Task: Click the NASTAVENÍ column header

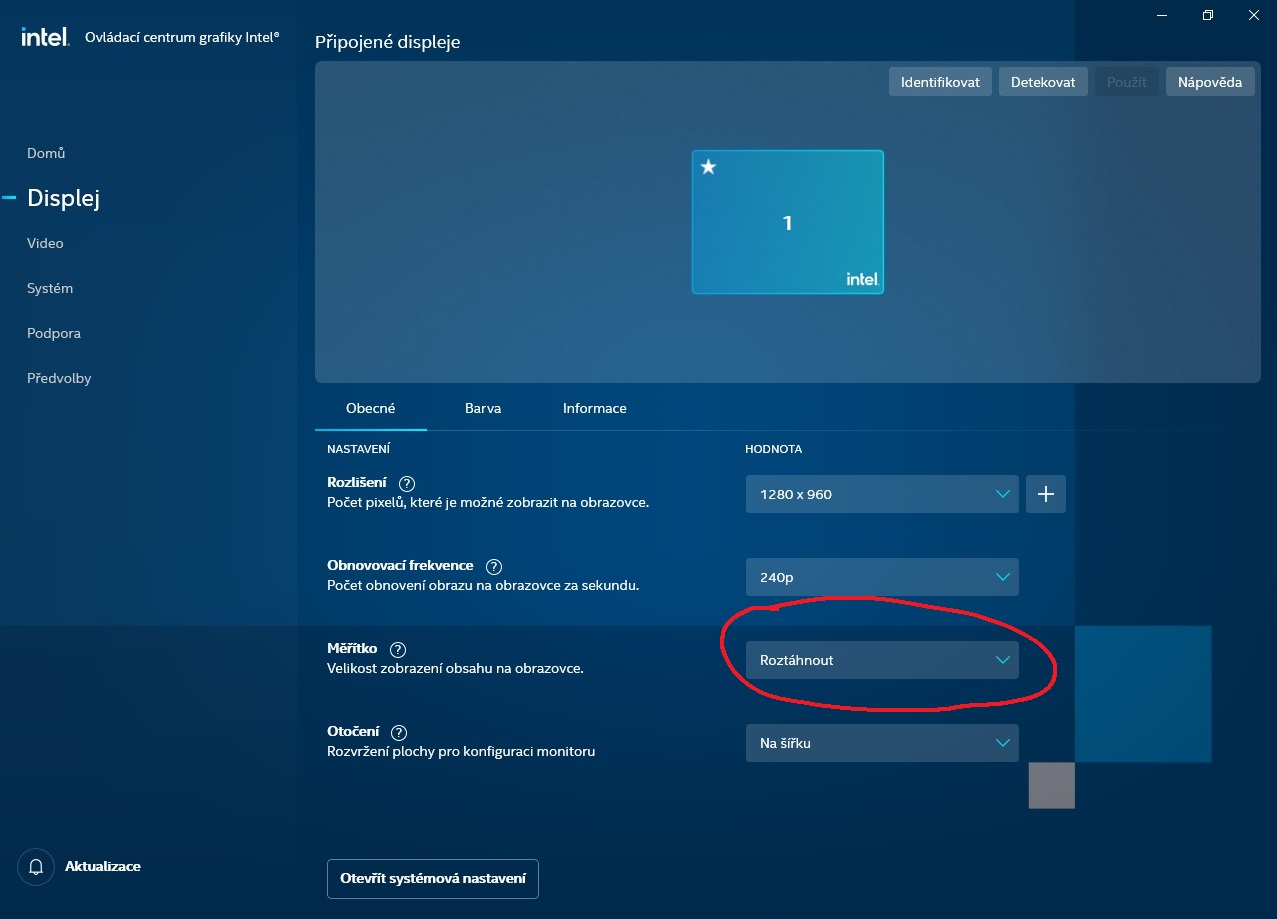Action: [358, 449]
